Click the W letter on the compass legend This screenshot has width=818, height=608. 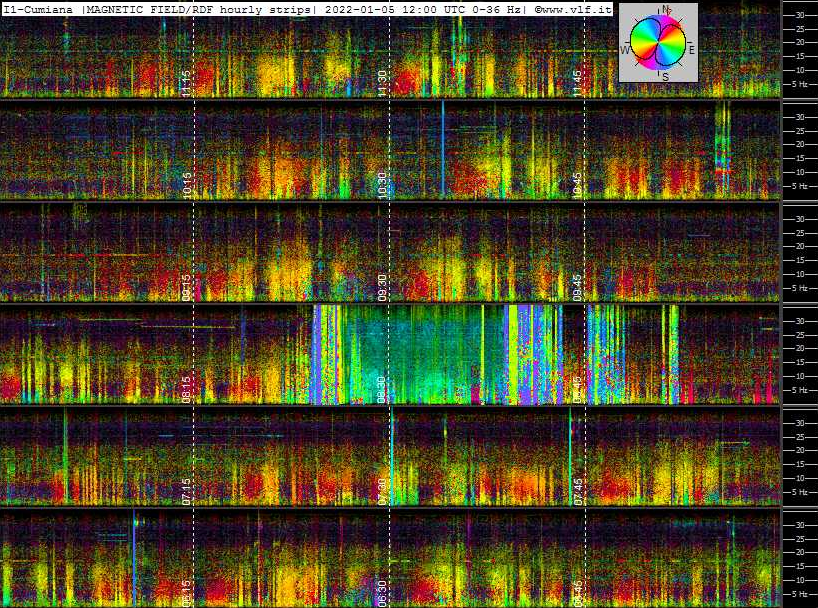pos(624,50)
